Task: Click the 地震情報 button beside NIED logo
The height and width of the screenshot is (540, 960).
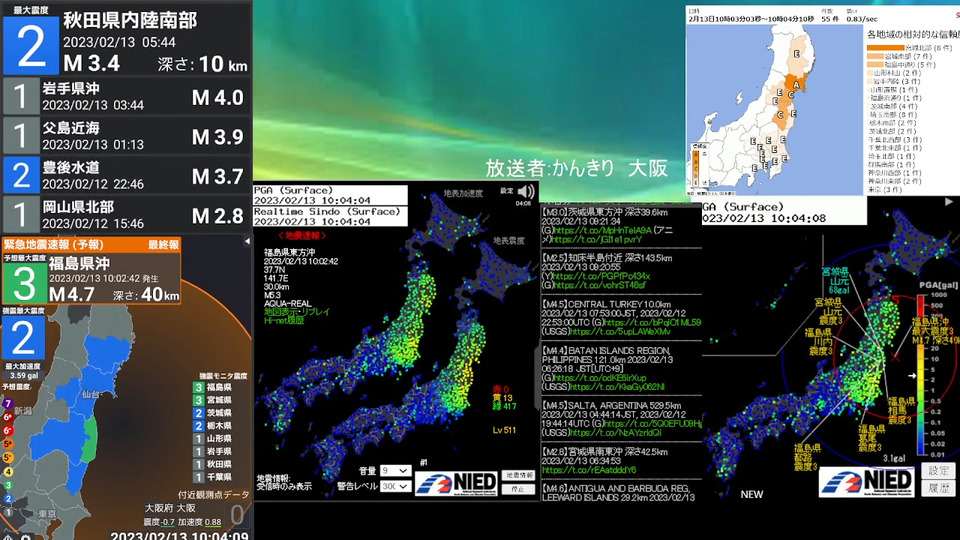Action: [518, 475]
